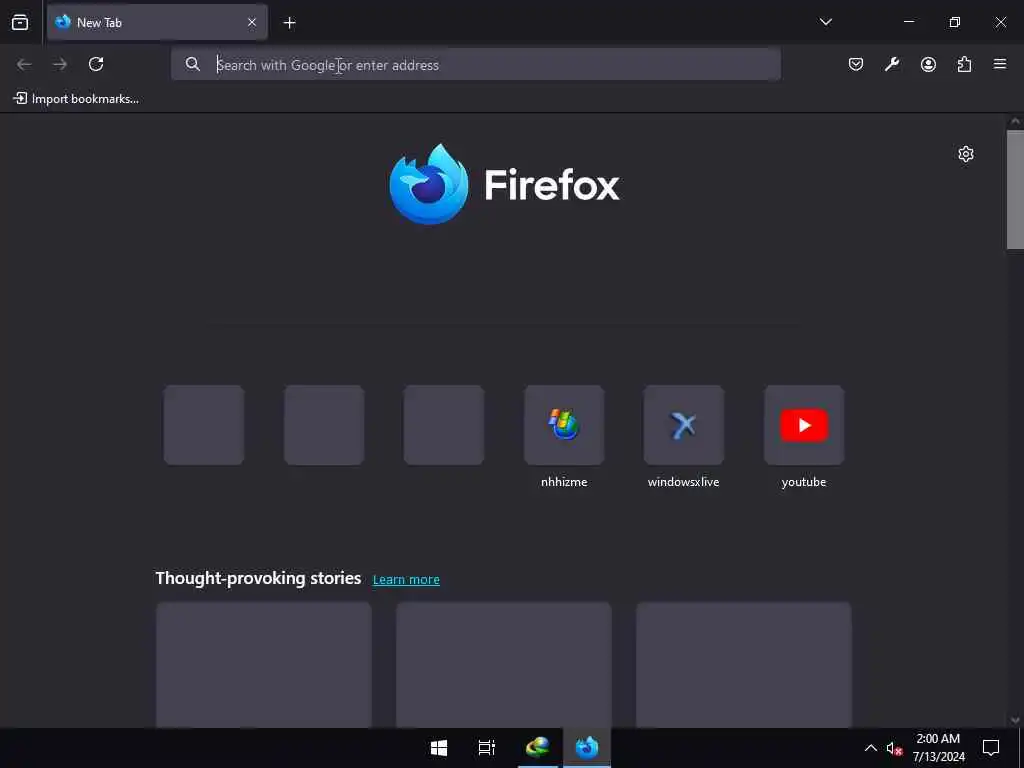This screenshot has height=768, width=1024.
Task: Open the Pocket save icon
Action: point(856,64)
